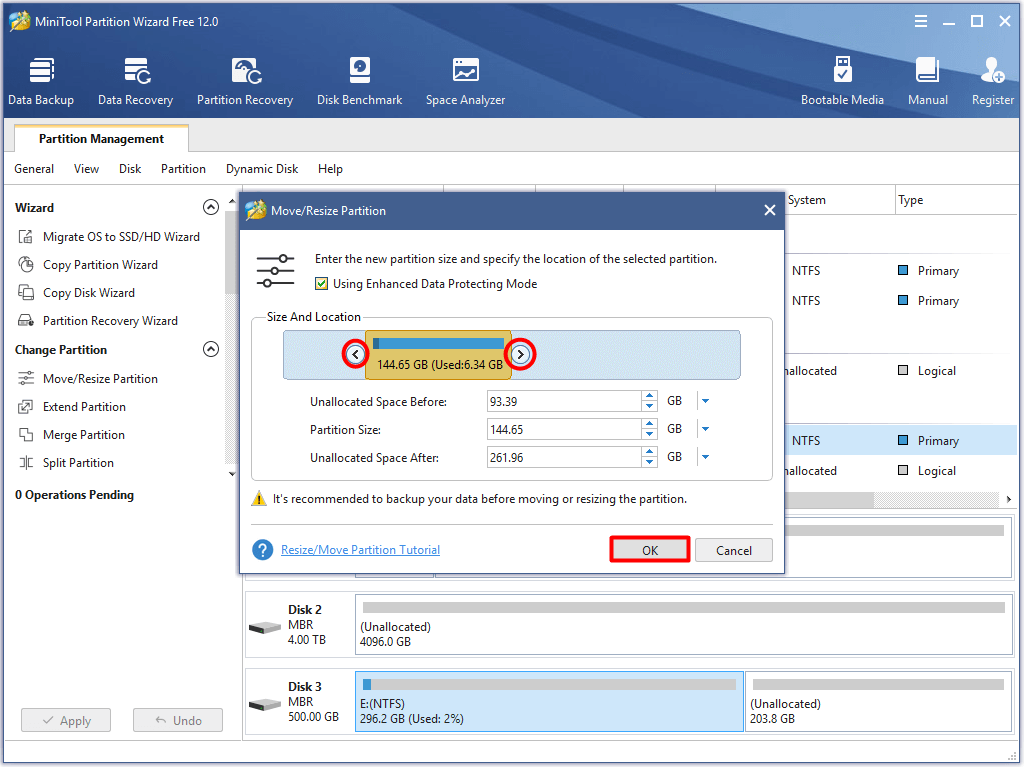Viewport: 1024px width, 767px height.
Task: Select Disk 3 Unallocated 203.8 GB block
Action: [878, 702]
